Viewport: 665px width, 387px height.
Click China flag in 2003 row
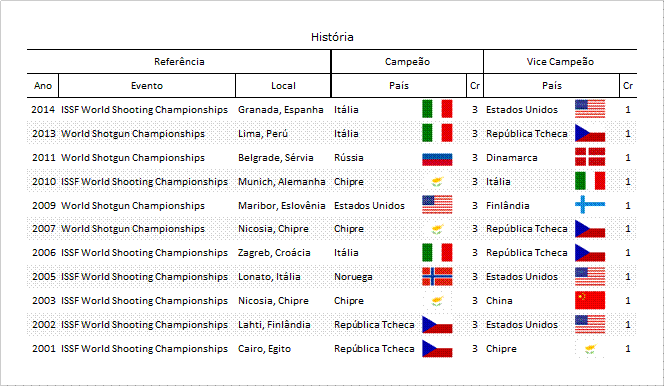[590, 300]
